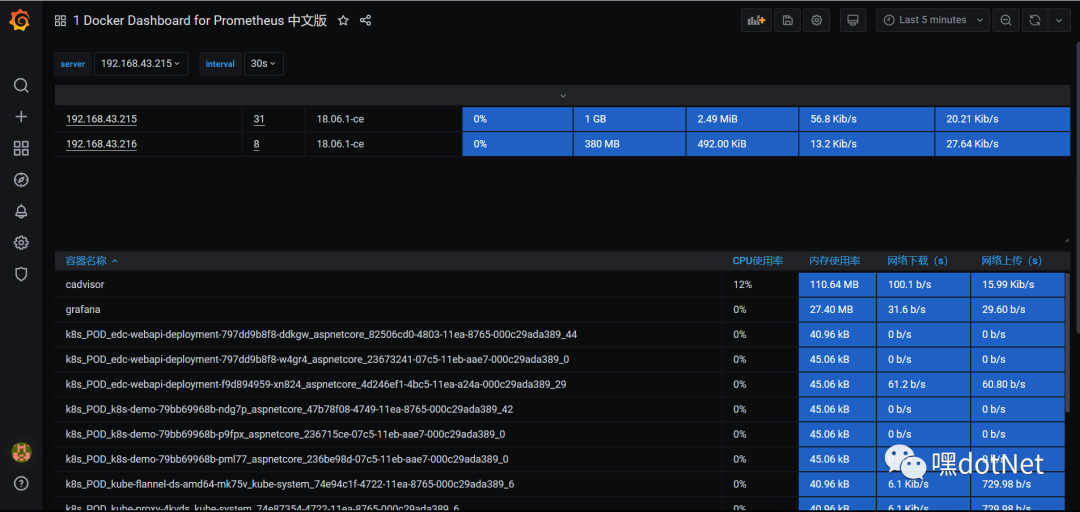Star this dashboard as favorite
This screenshot has width=1080, height=512.
point(343,21)
